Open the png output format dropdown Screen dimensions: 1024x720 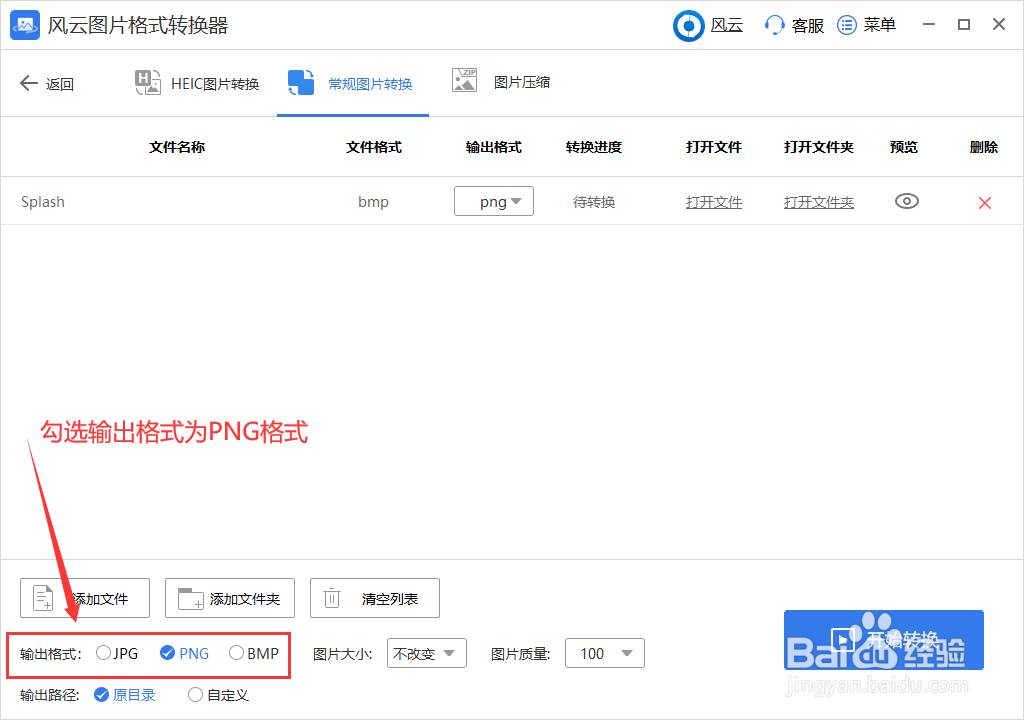pyautogui.click(x=494, y=201)
